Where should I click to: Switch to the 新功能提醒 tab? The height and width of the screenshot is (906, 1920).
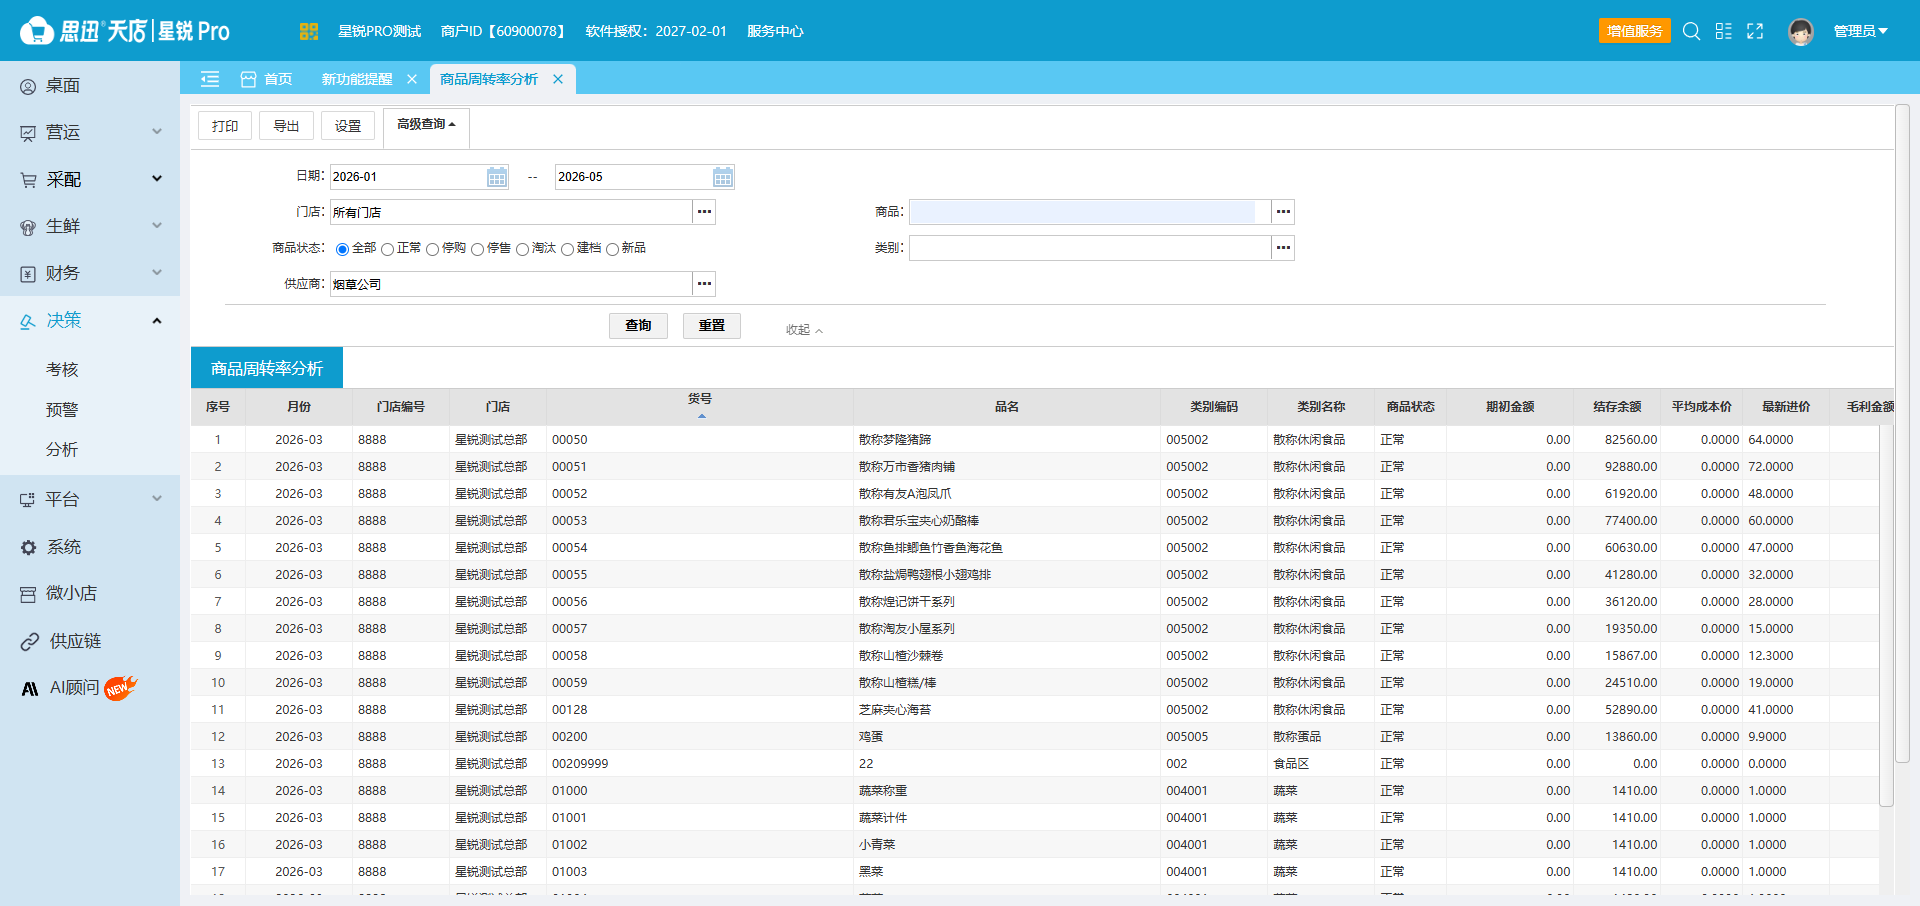357,79
